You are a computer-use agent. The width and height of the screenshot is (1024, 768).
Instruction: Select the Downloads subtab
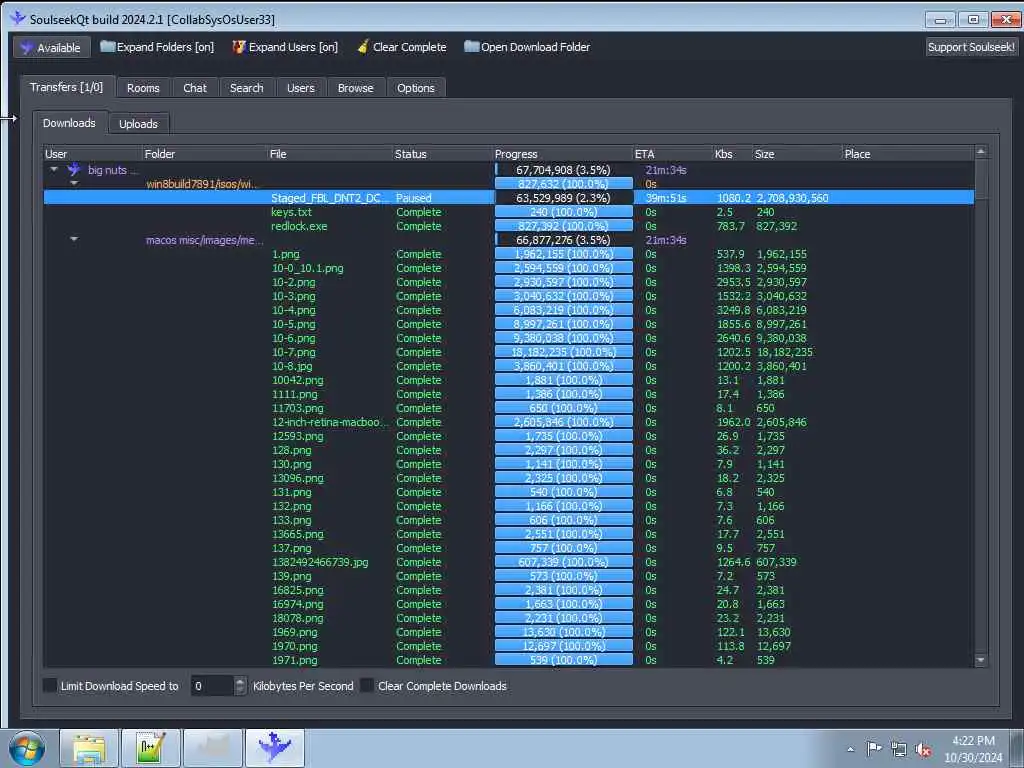(69, 123)
